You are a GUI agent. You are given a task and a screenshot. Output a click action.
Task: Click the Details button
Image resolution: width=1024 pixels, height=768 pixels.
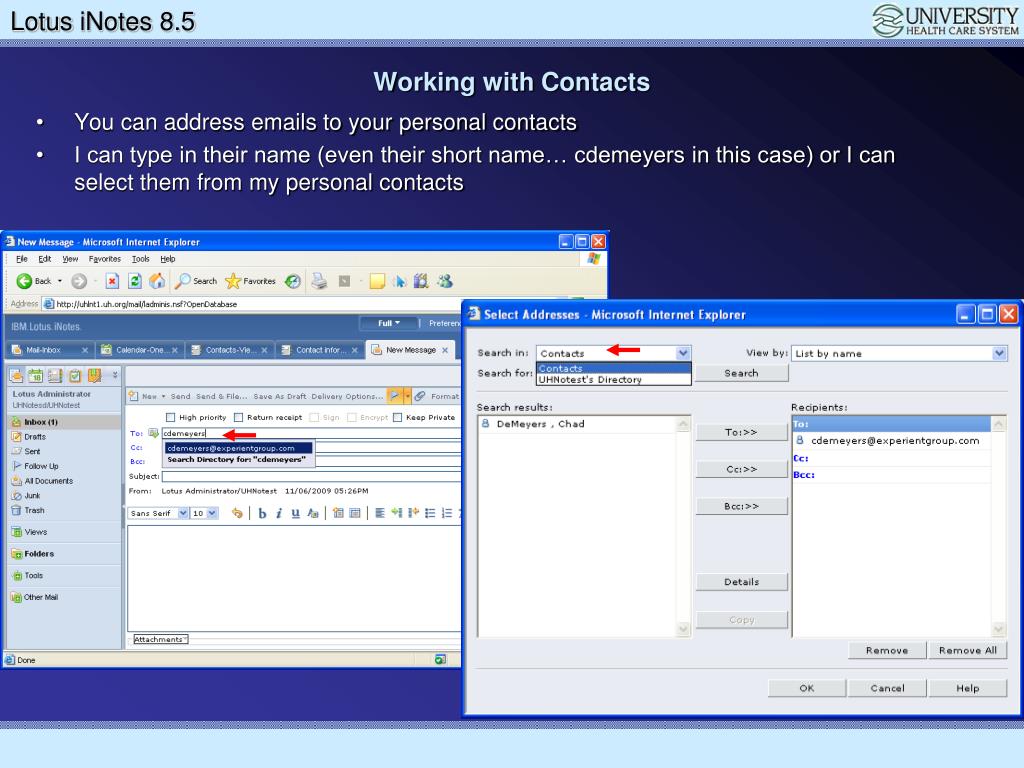(x=741, y=582)
